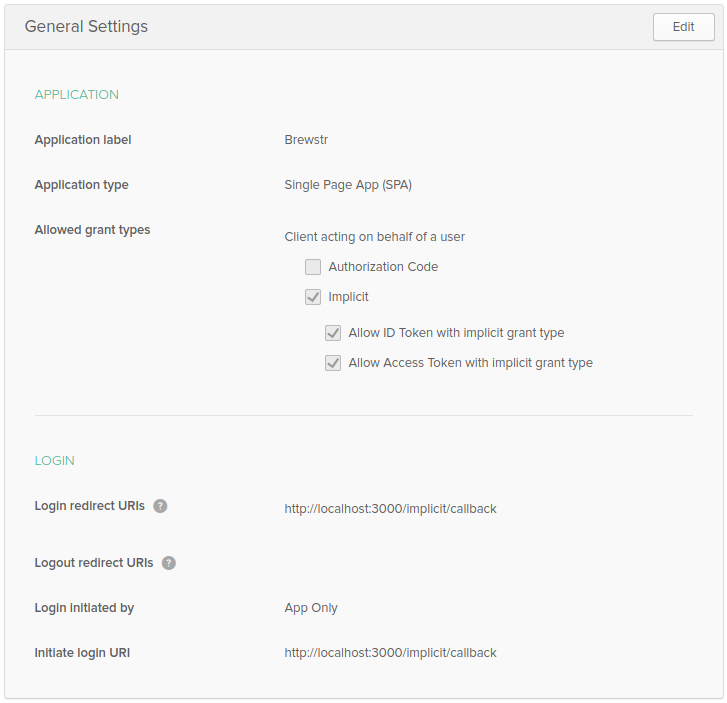Uncheck Allow ID Token with implicit grant
727x703 pixels.
tap(333, 333)
